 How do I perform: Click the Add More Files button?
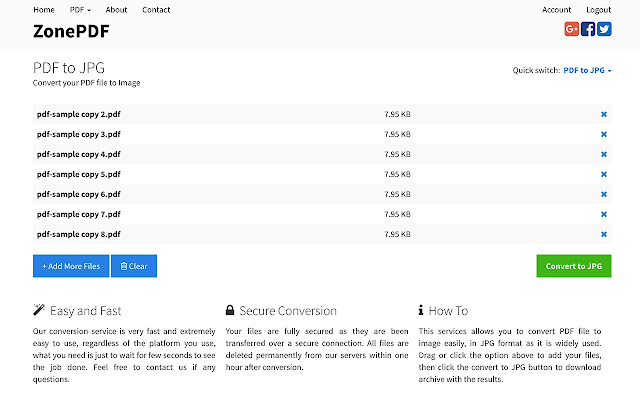[71, 266]
